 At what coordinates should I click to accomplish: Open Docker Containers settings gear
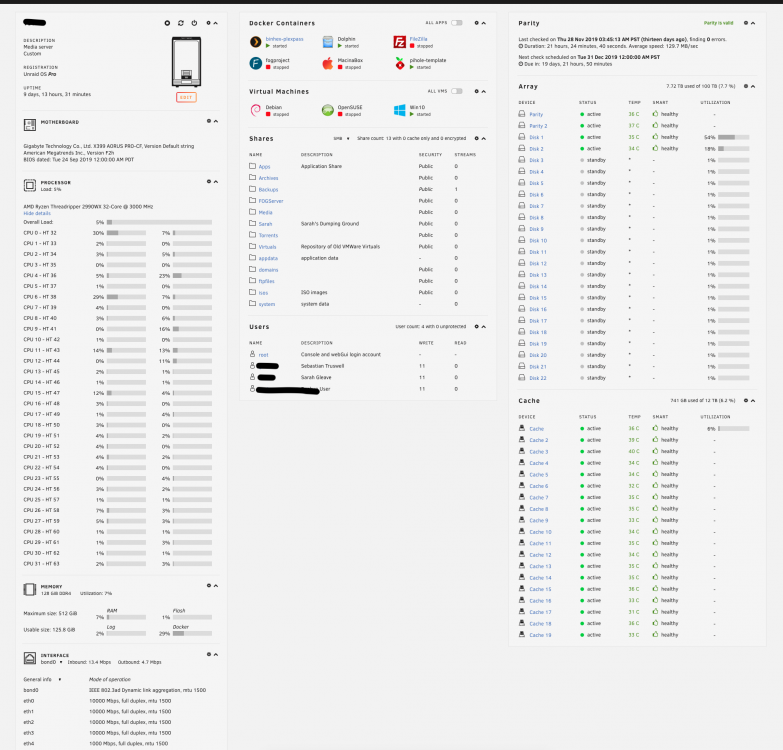point(476,23)
